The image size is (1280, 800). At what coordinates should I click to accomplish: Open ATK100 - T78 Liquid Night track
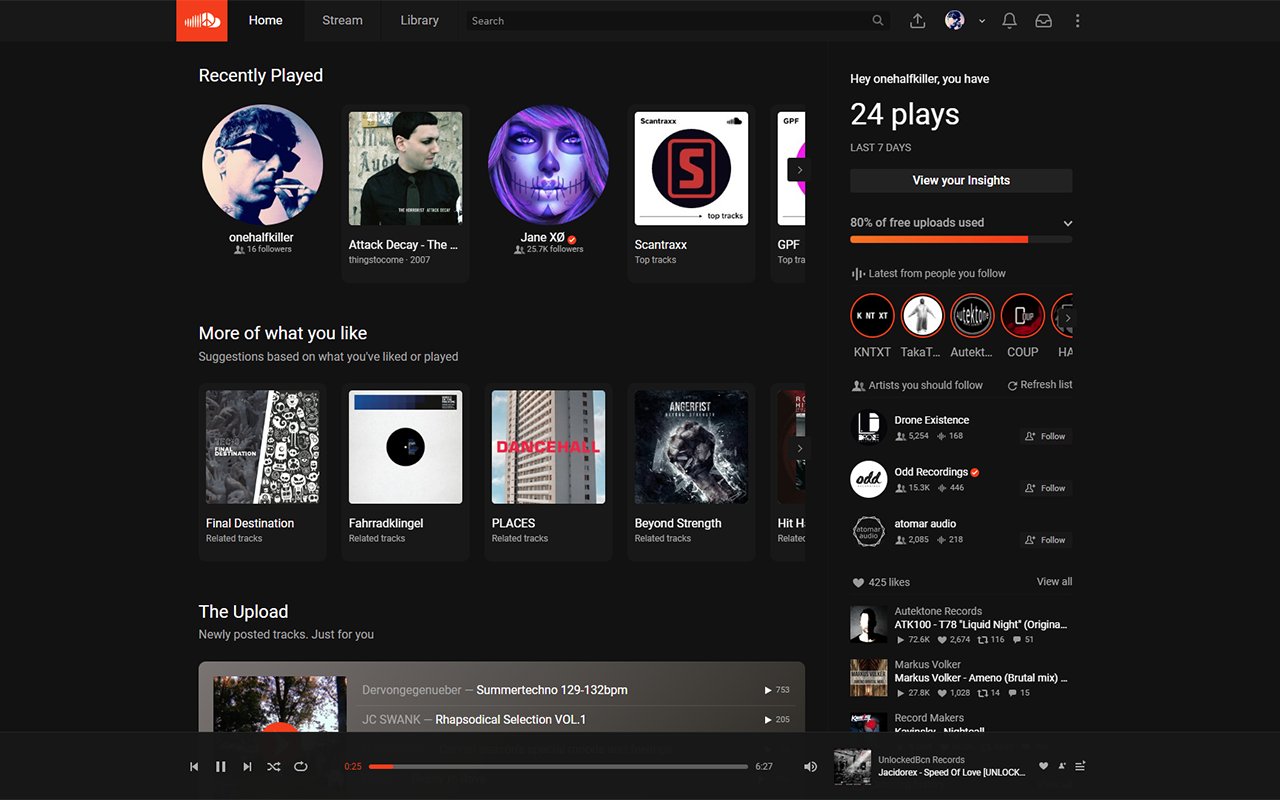[980, 624]
